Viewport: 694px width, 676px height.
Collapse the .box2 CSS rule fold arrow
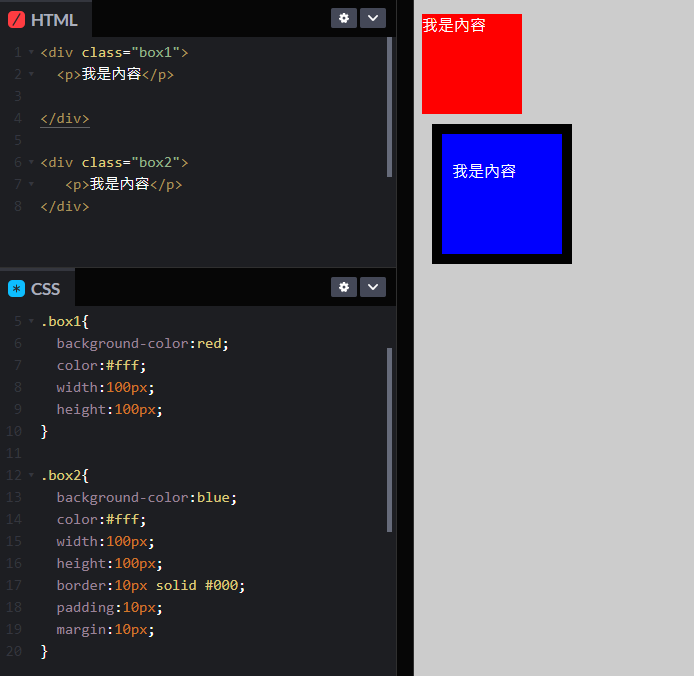pyautogui.click(x=31, y=475)
